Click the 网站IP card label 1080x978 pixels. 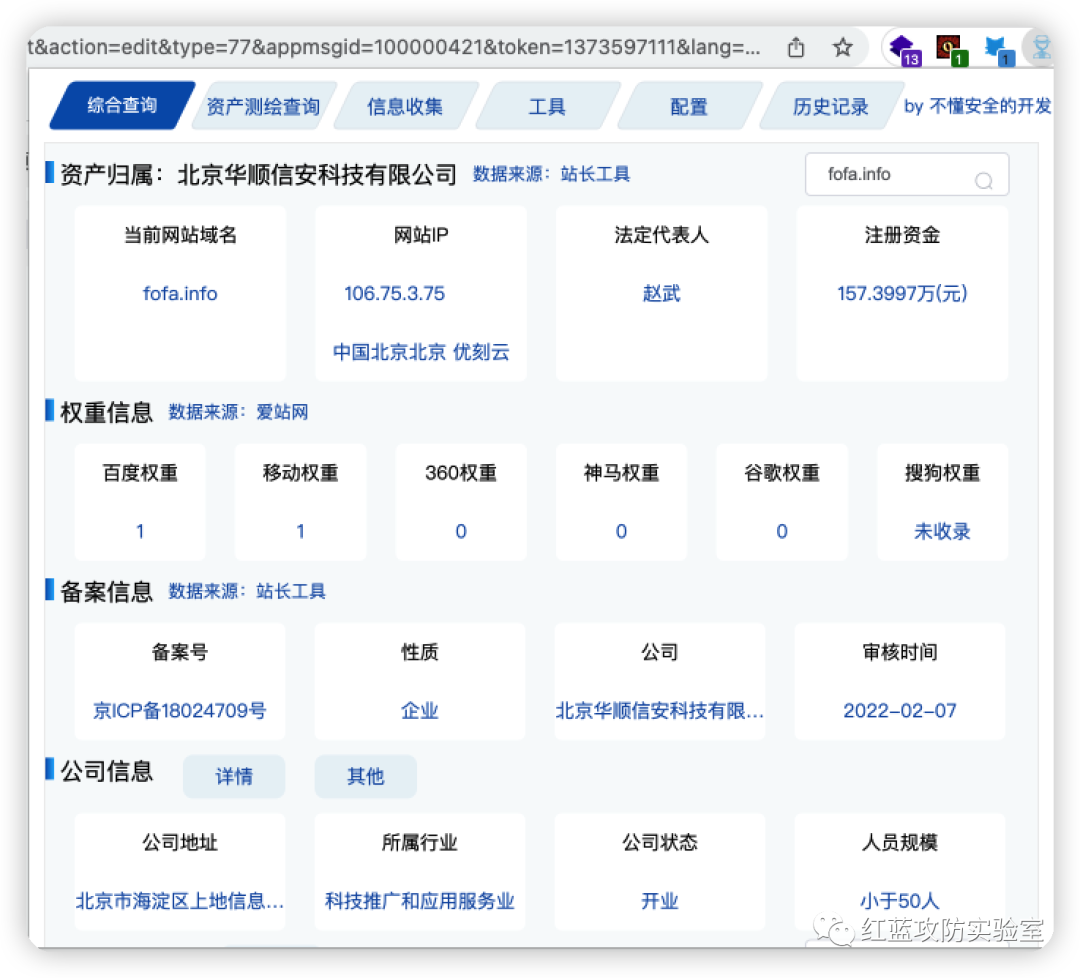(421, 235)
